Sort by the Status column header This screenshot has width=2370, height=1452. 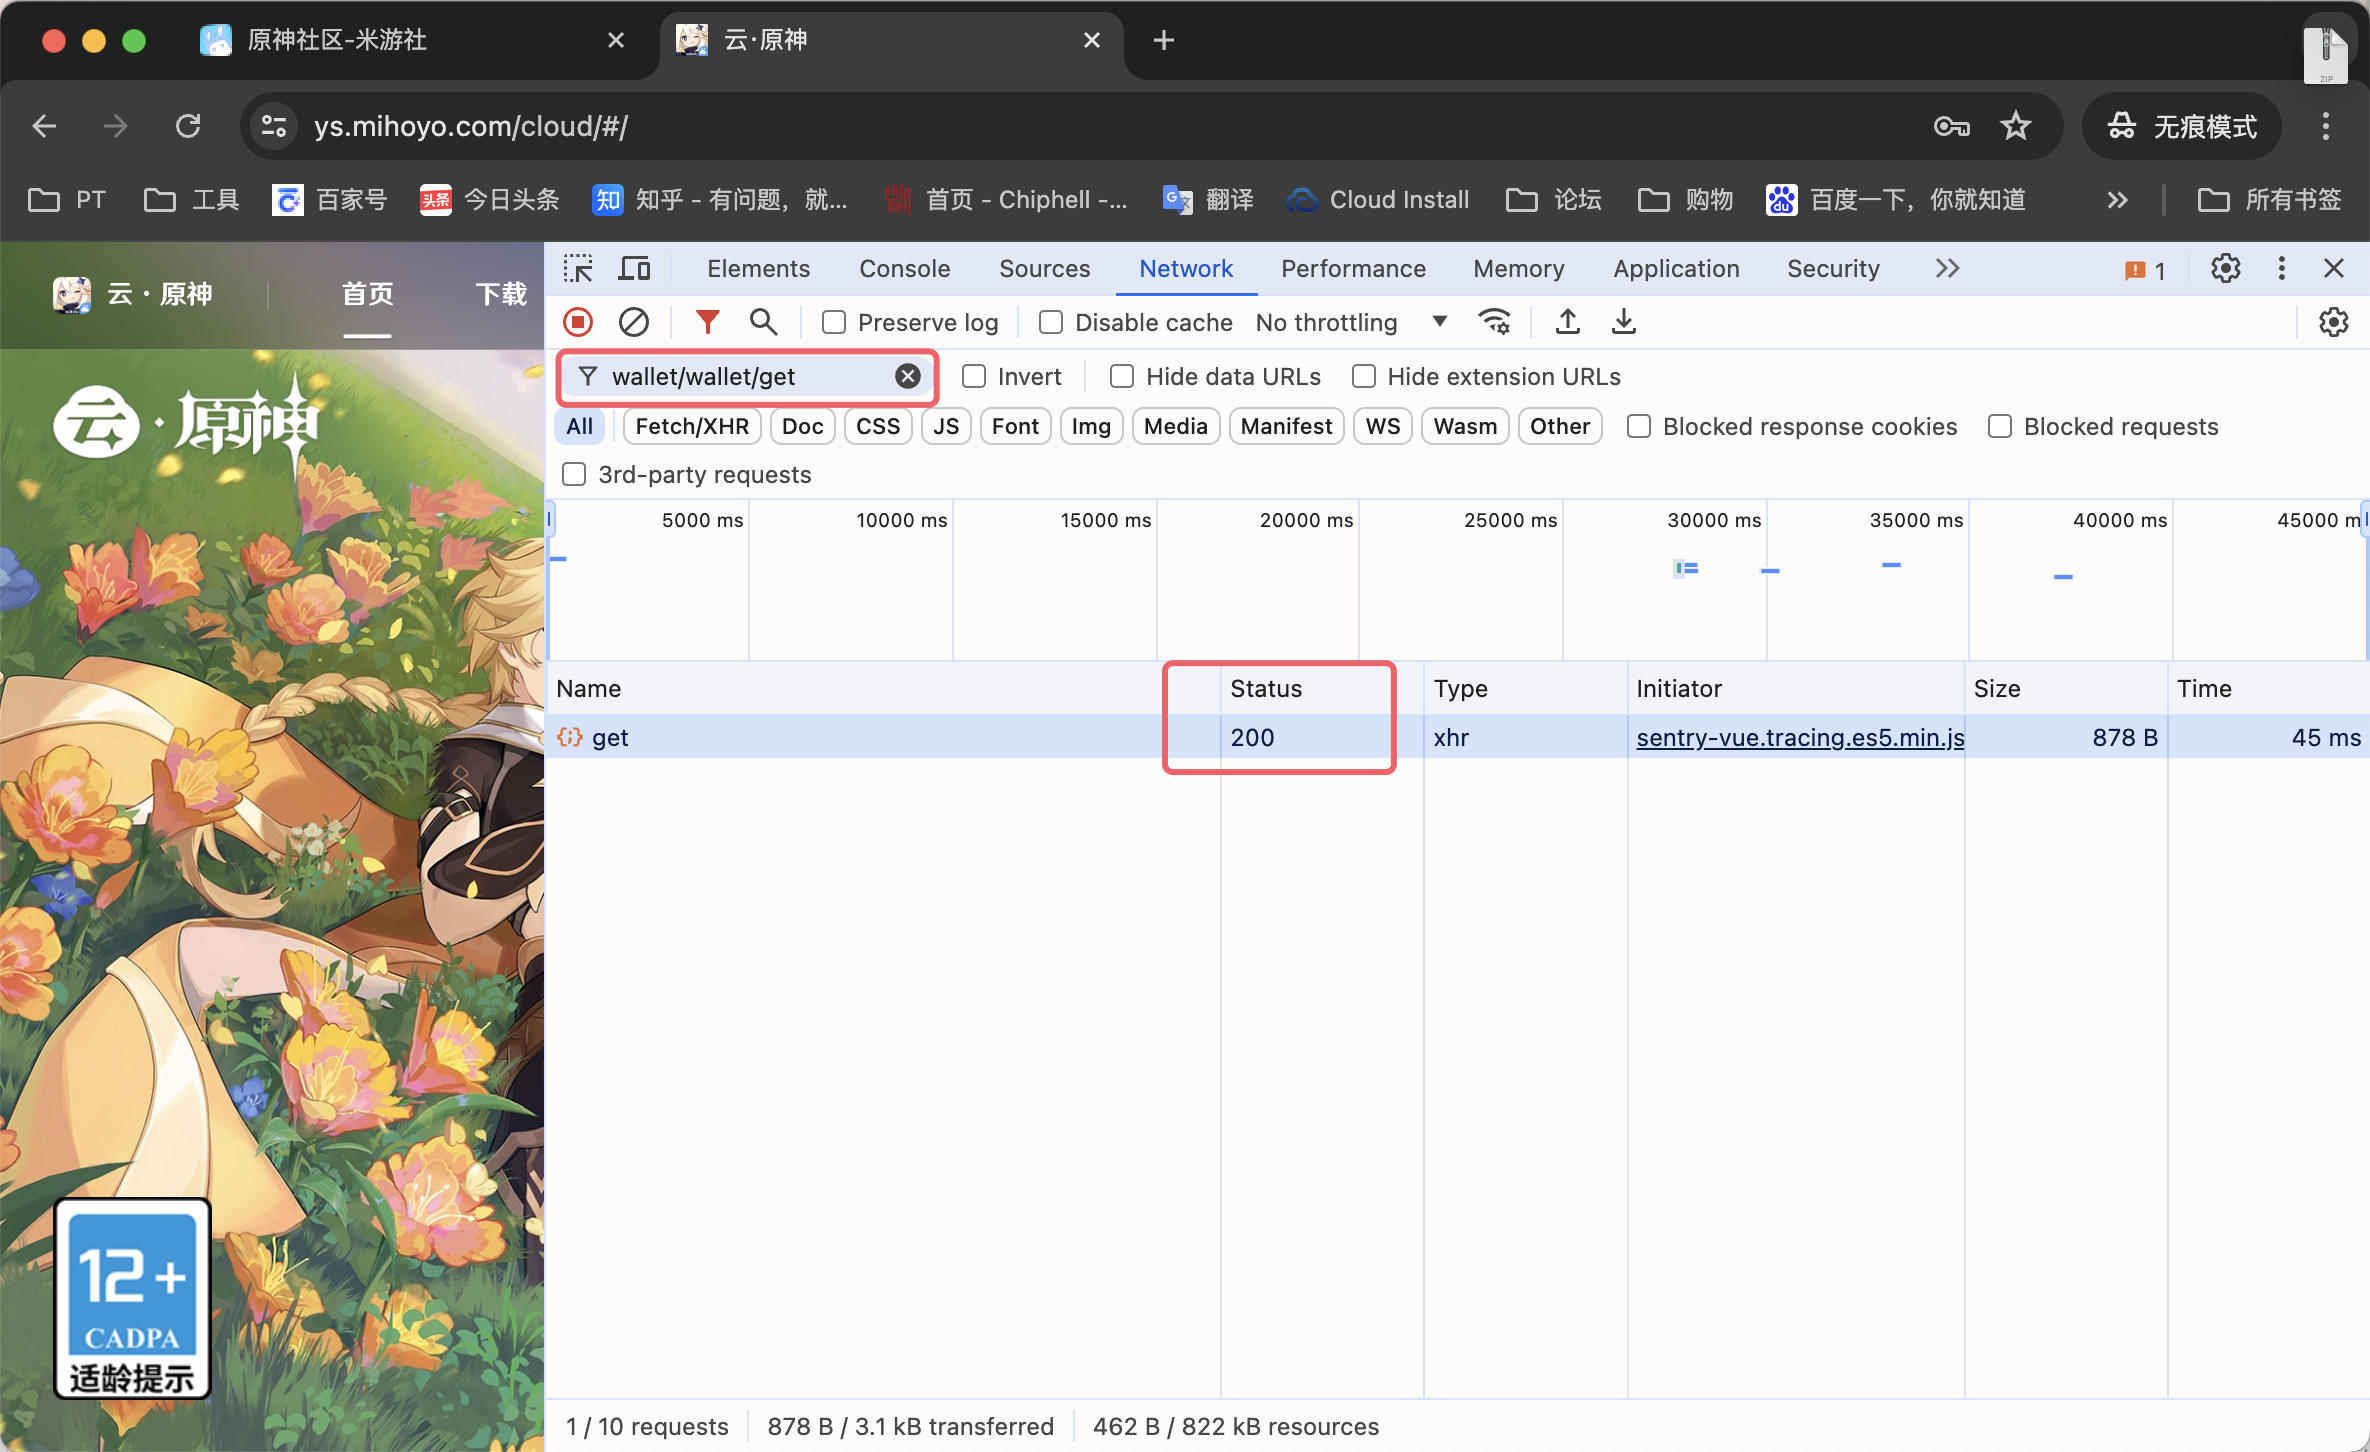click(x=1321, y=688)
